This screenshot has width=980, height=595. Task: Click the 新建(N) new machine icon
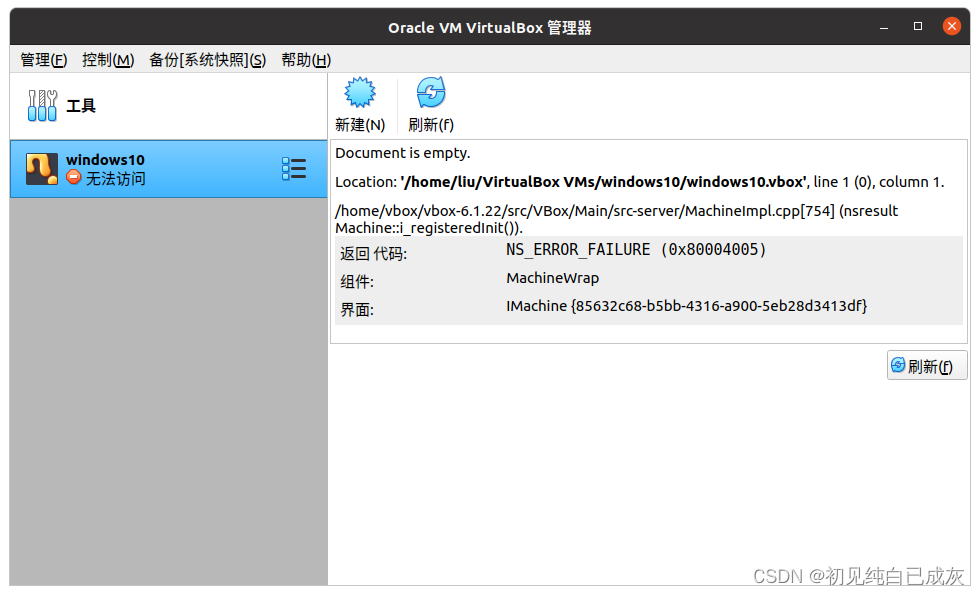pyautogui.click(x=360, y=92)
